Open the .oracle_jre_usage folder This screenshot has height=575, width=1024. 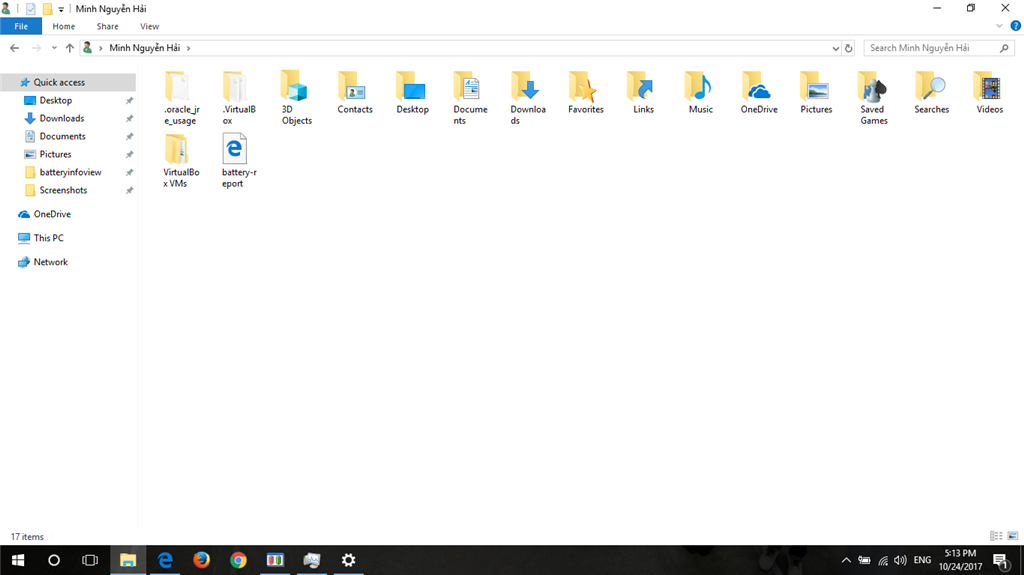coord(181,98)
